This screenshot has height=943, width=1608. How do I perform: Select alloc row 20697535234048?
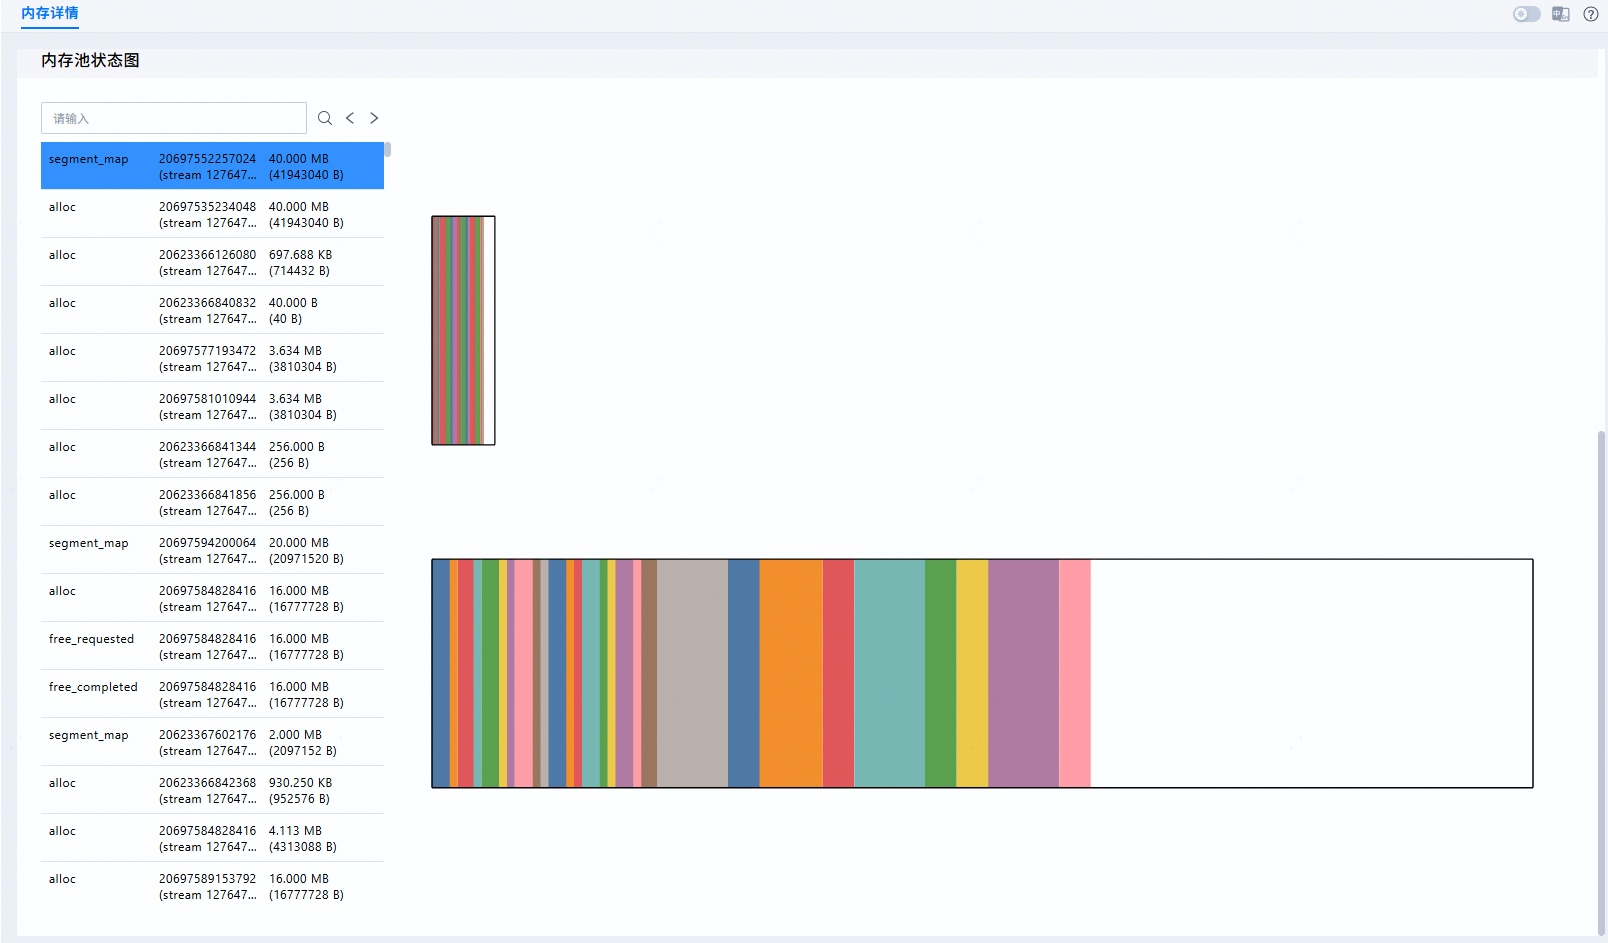212,214
